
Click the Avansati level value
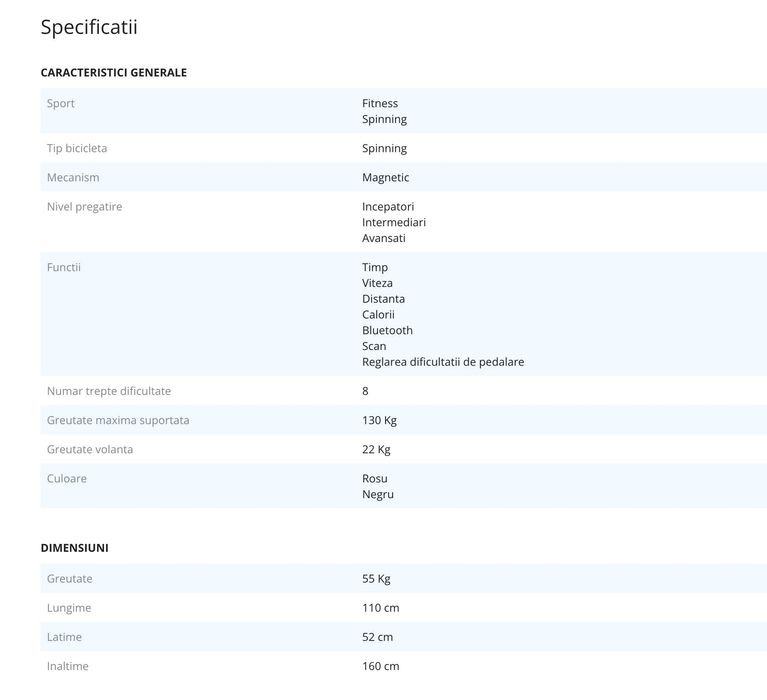(383, 239)
